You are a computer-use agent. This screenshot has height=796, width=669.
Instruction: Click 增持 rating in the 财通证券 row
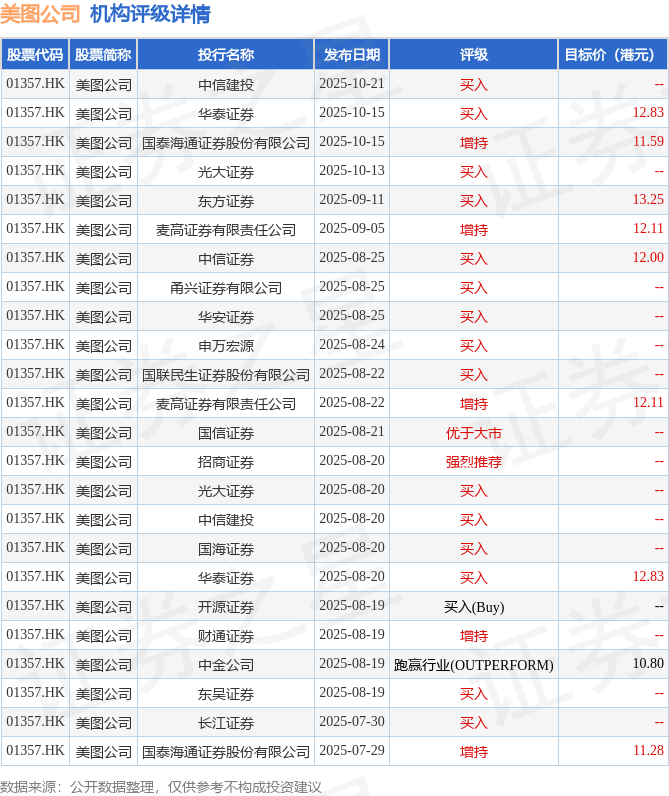click(x=474, y=634)
